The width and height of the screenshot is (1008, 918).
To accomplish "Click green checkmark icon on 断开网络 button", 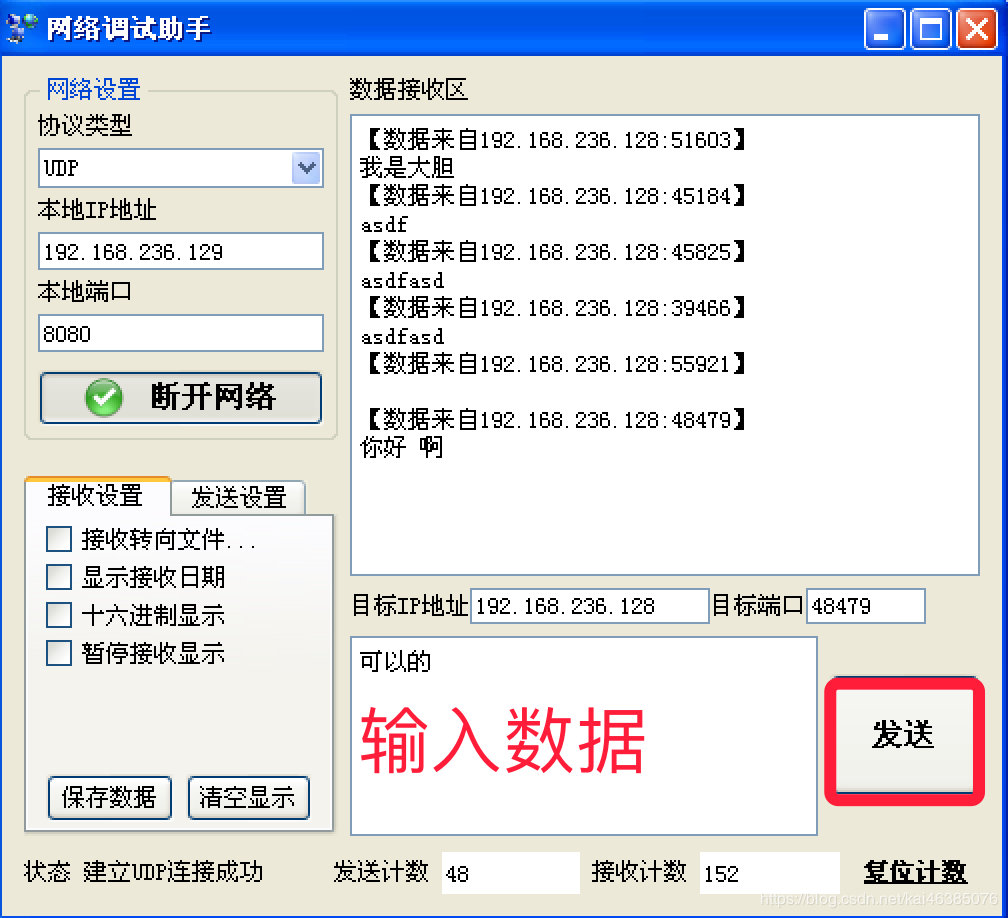I will [x=104, y=397].
